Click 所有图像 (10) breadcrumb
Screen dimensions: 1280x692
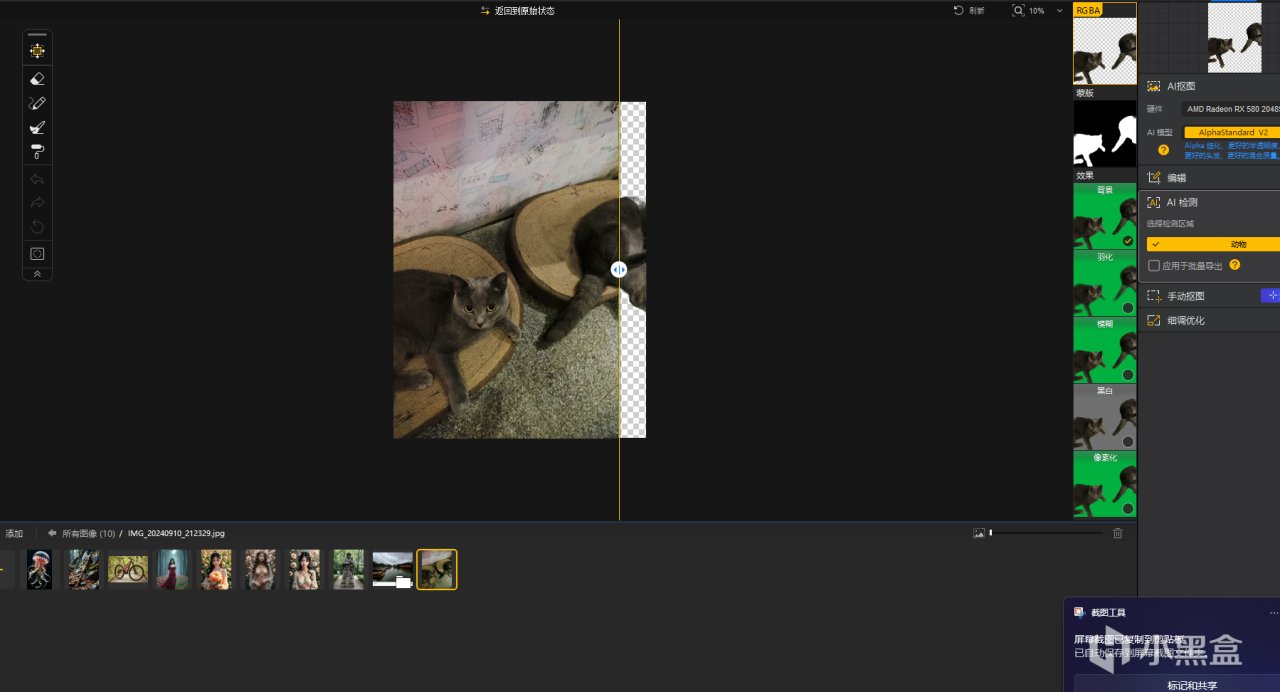tap(88, 533)
